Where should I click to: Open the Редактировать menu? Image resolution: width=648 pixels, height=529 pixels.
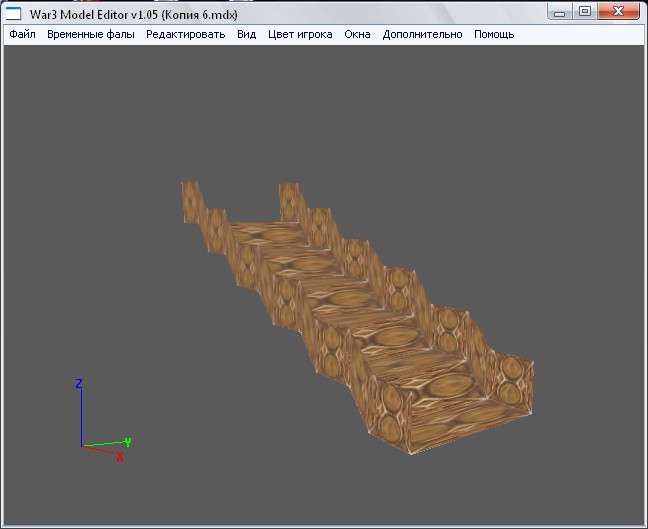(186, 34)
